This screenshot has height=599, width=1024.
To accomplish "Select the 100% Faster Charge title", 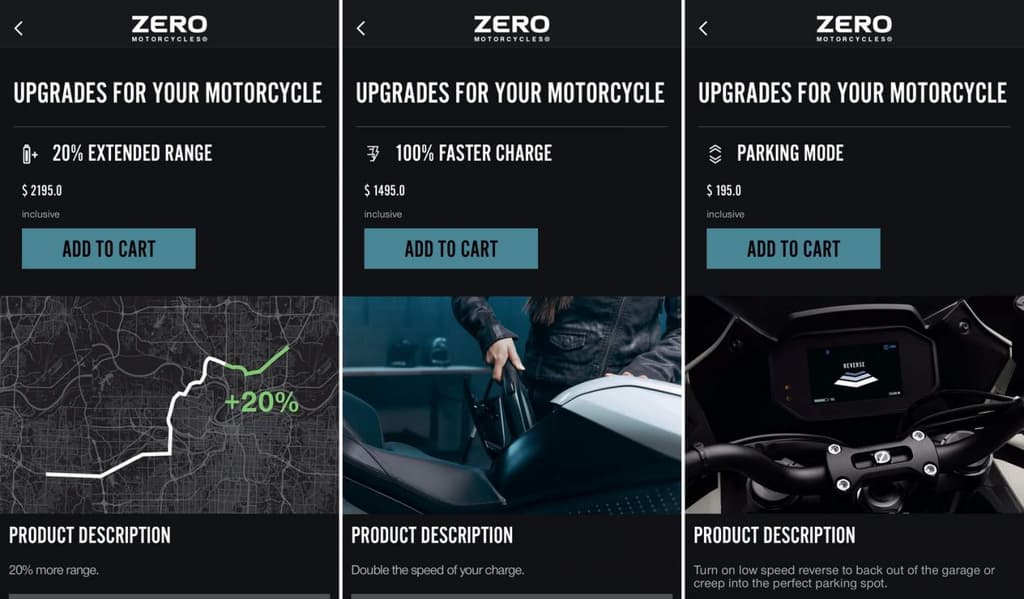I will (x=473, y=154).
